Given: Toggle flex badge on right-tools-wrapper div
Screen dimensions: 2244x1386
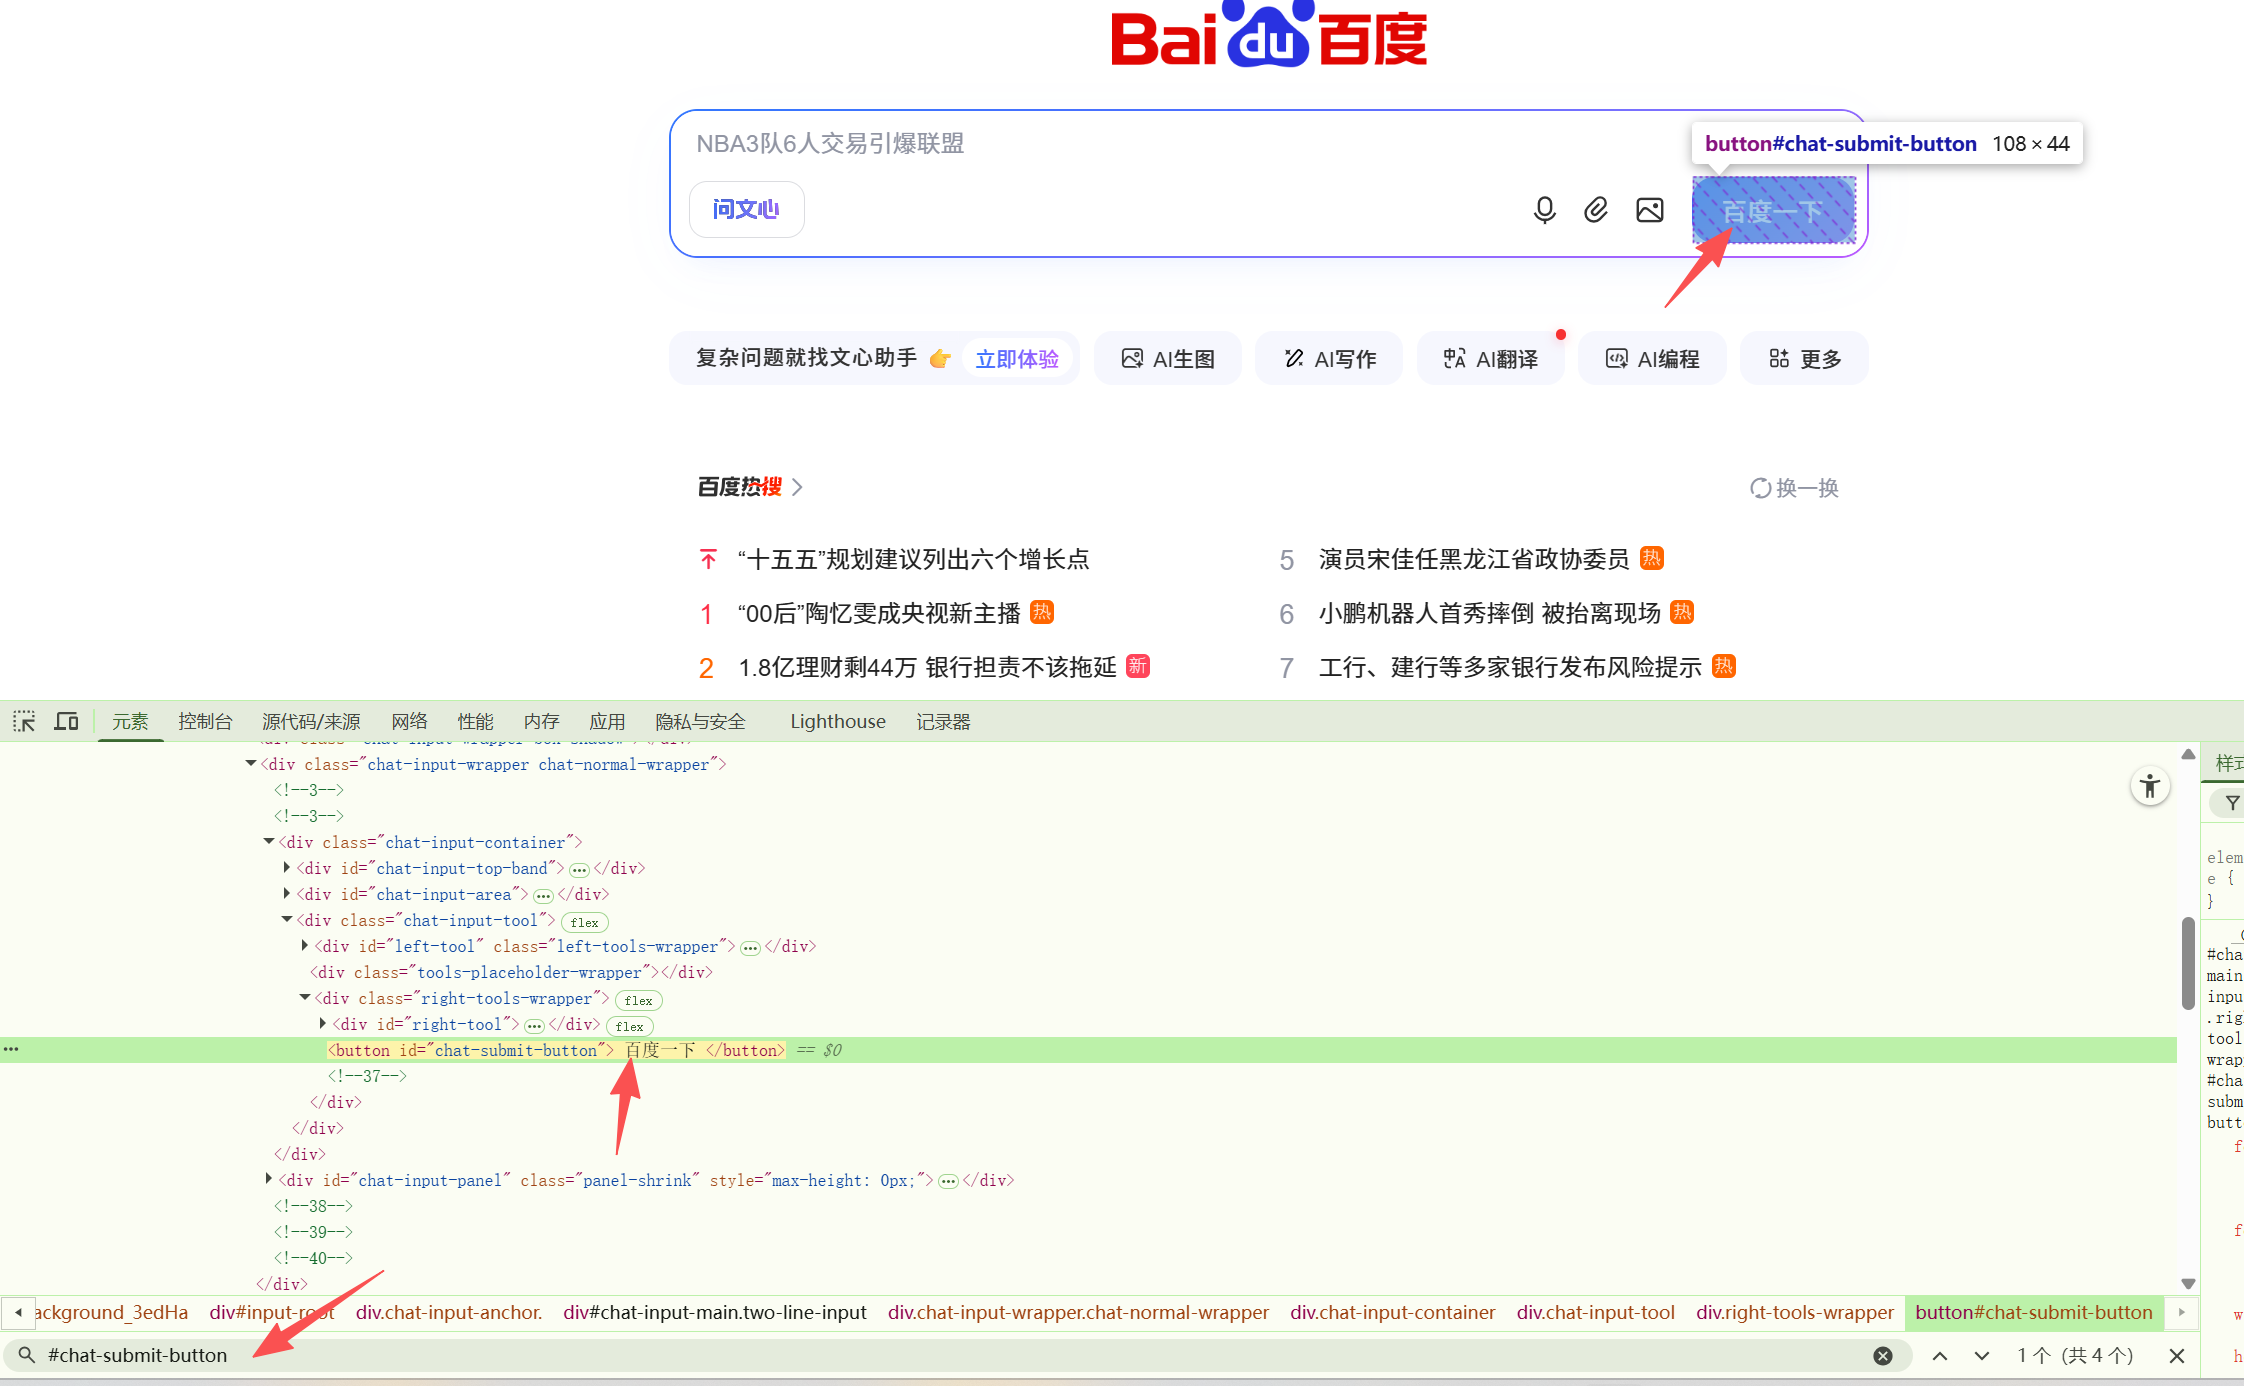Looking at the screenshot, I should (x=638, y=1000).
